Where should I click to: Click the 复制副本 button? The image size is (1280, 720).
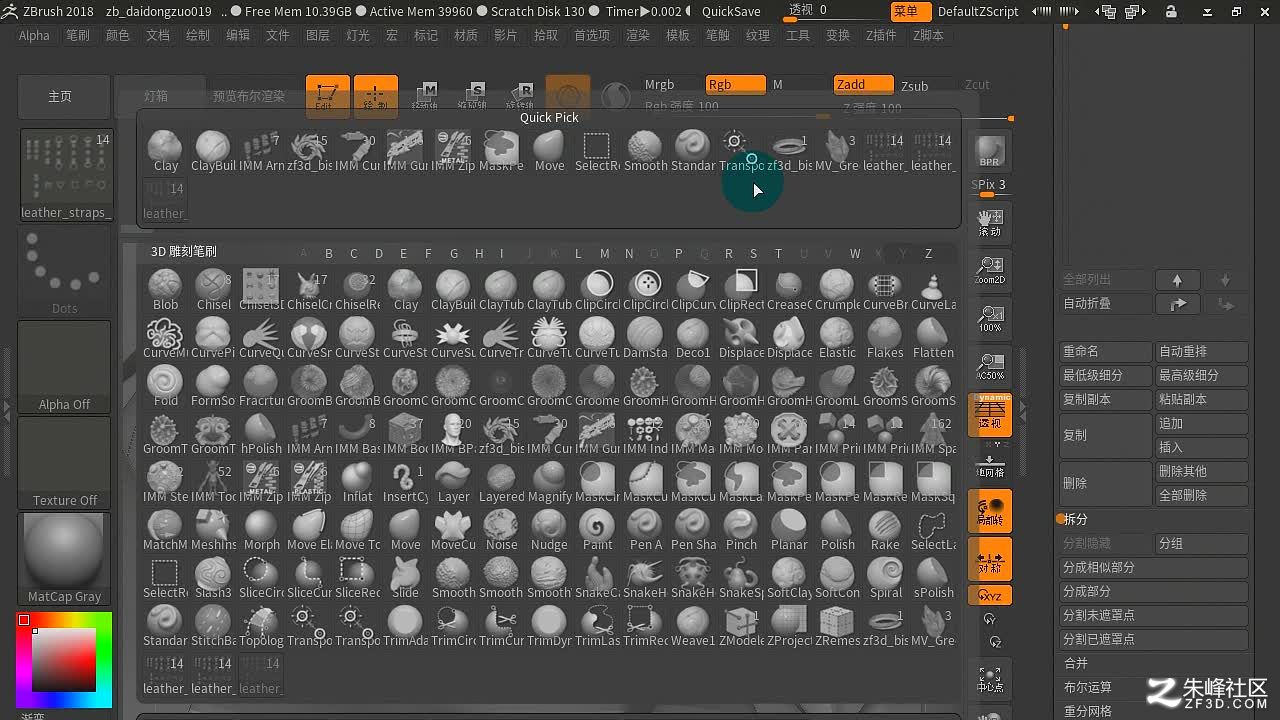[1105, 399]
